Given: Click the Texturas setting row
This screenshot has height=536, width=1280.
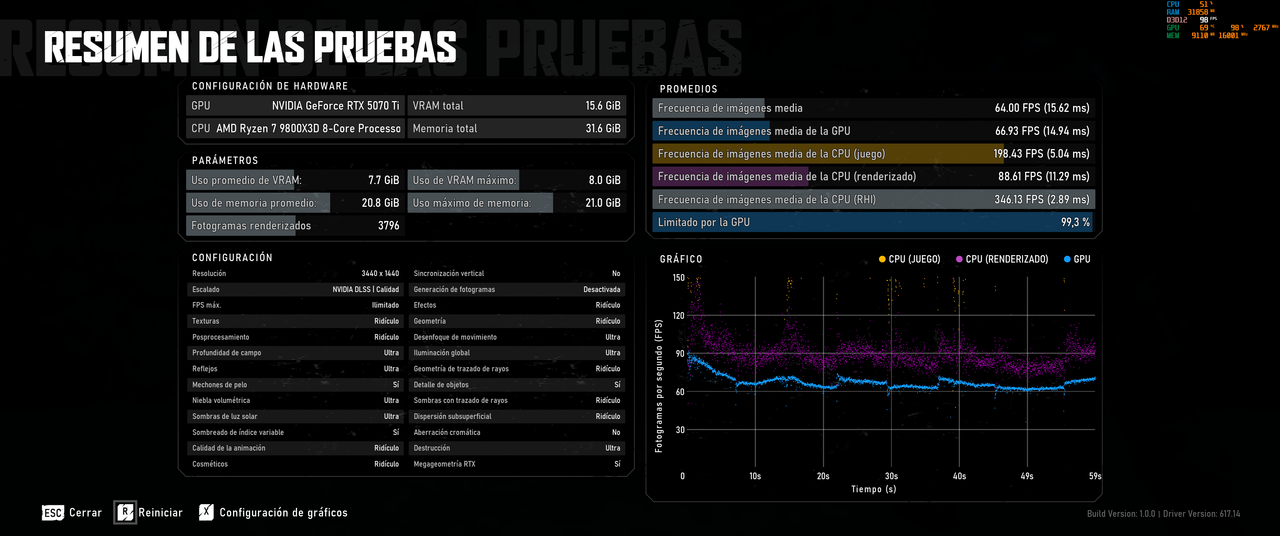Looking at the screenshot, I should point(294,321).
